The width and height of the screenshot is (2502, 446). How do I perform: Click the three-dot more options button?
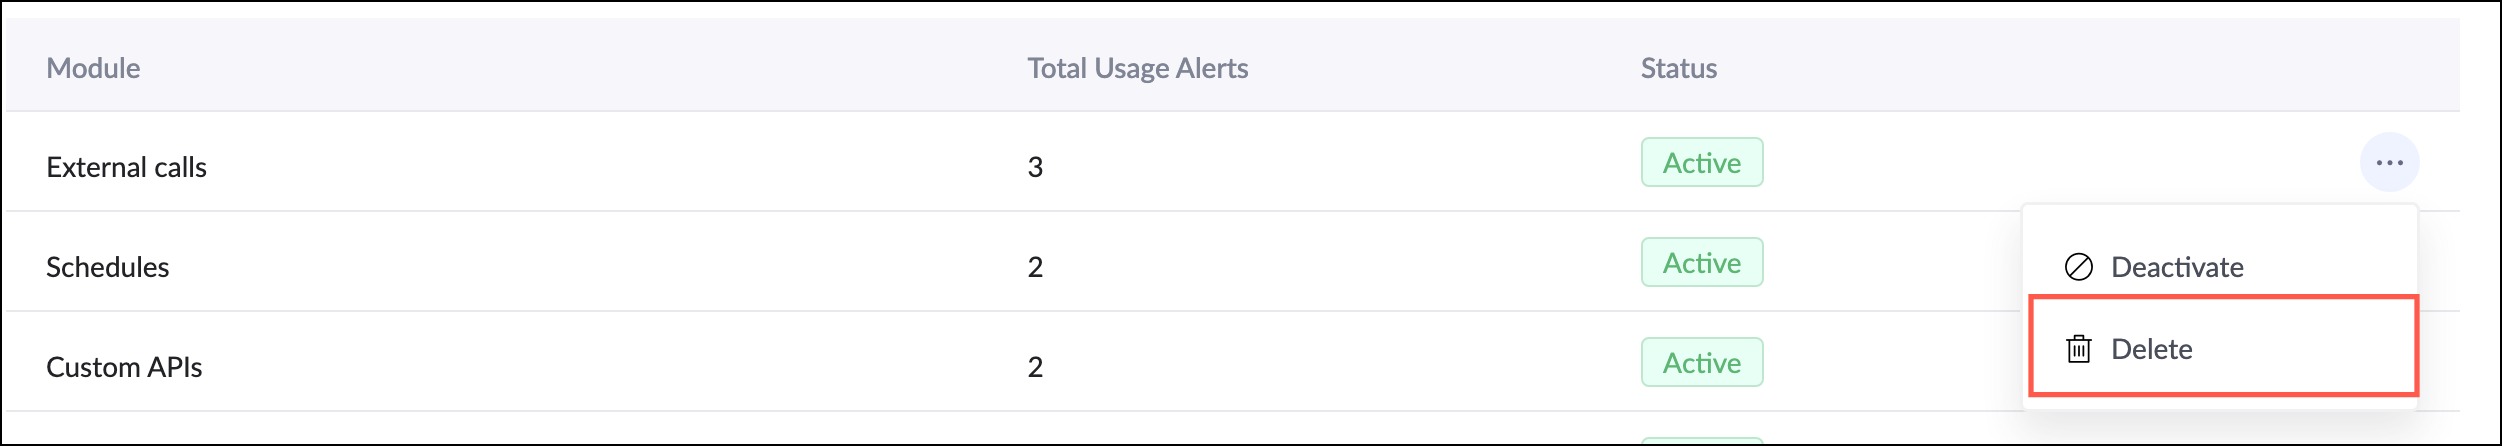tap(2388, 162)
